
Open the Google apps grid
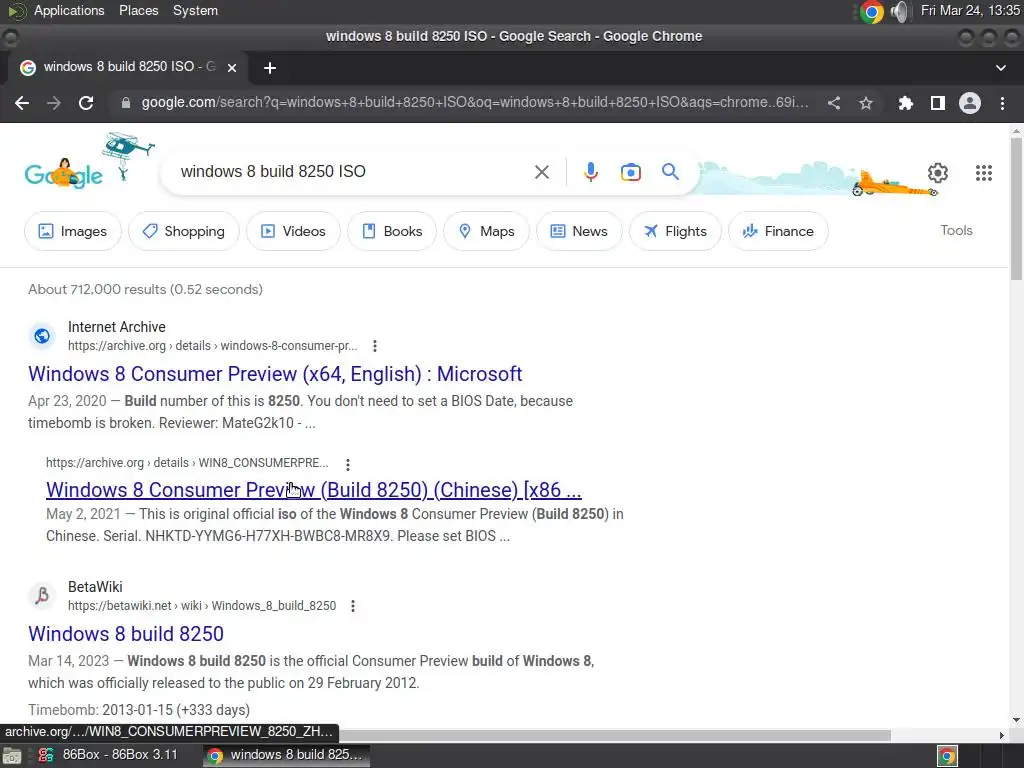(x=984, y=172)
